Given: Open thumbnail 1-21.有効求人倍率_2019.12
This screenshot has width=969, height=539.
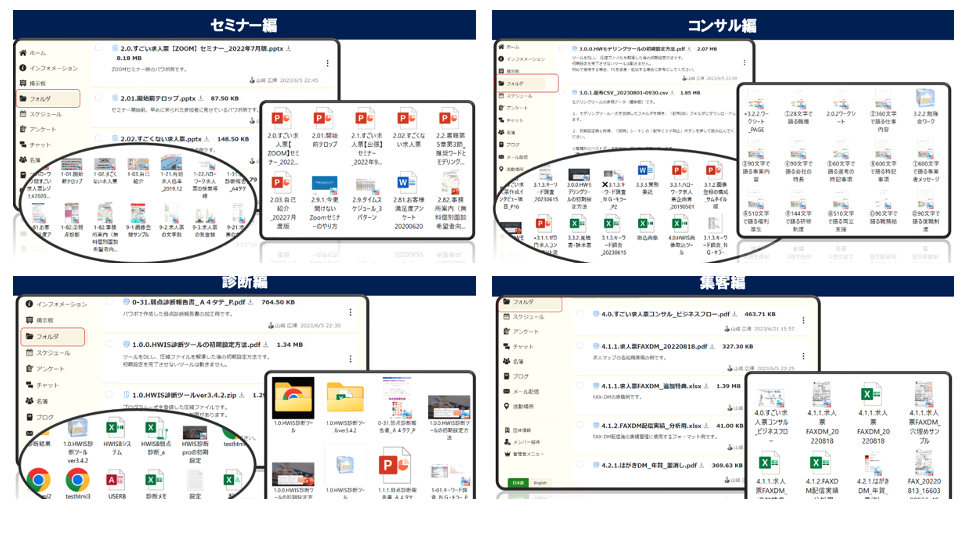Looking at the screenshot, I should 171,163.
